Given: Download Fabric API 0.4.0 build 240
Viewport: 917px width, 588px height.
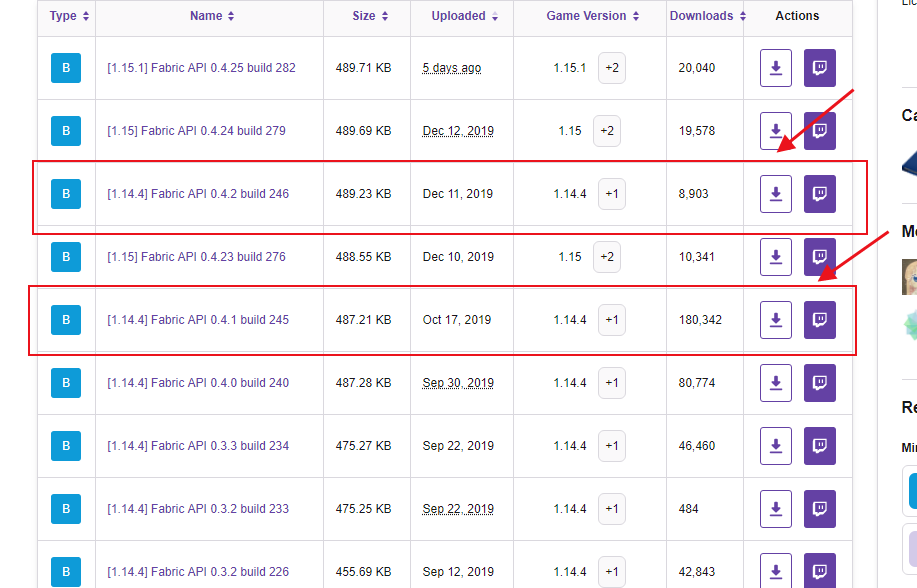Looking at the screenshot, I should click(775, 383).
